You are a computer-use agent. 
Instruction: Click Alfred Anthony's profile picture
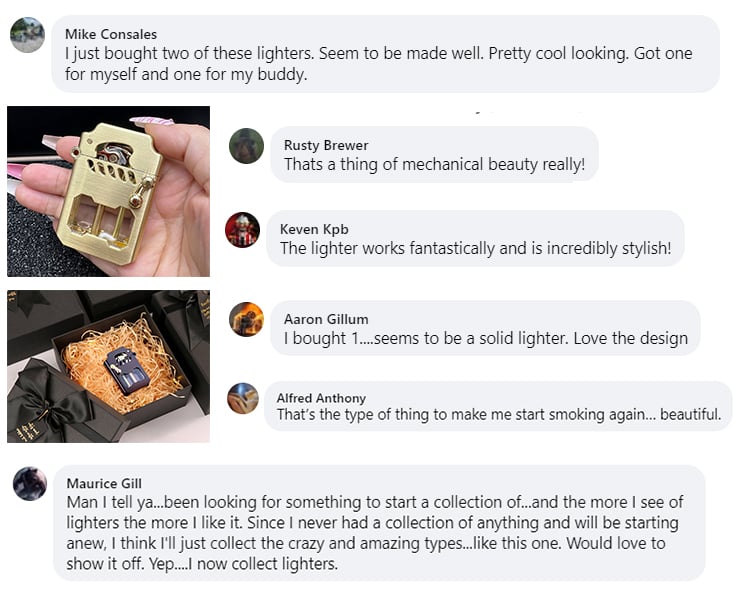coord(243,398)
